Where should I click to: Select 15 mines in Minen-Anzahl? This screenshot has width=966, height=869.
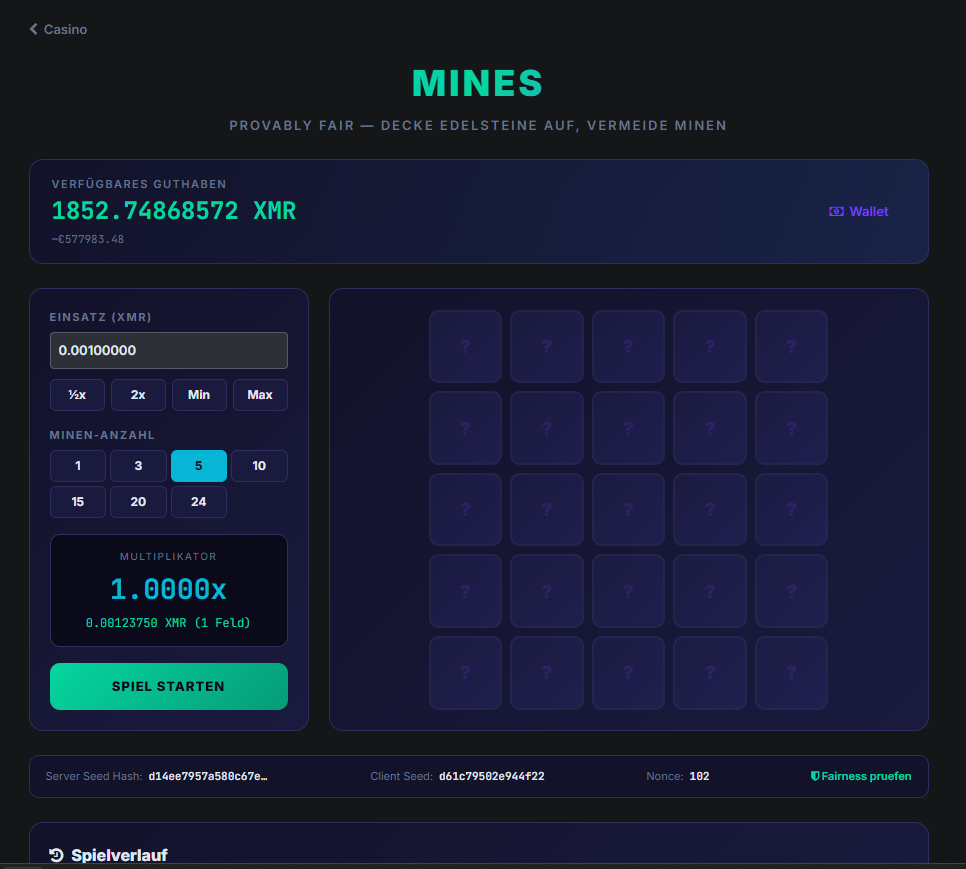pyautogui.click(x=78, y=502)
